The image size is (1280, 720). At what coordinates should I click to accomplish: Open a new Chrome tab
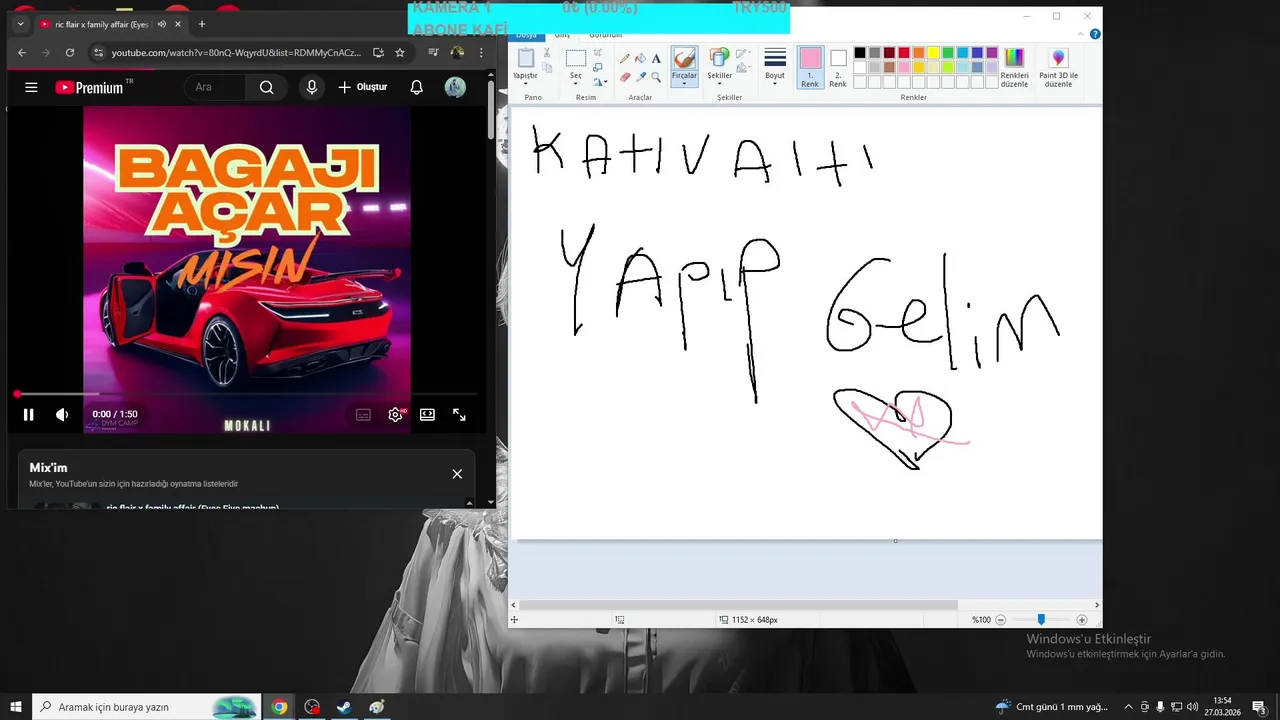(201, 24)
